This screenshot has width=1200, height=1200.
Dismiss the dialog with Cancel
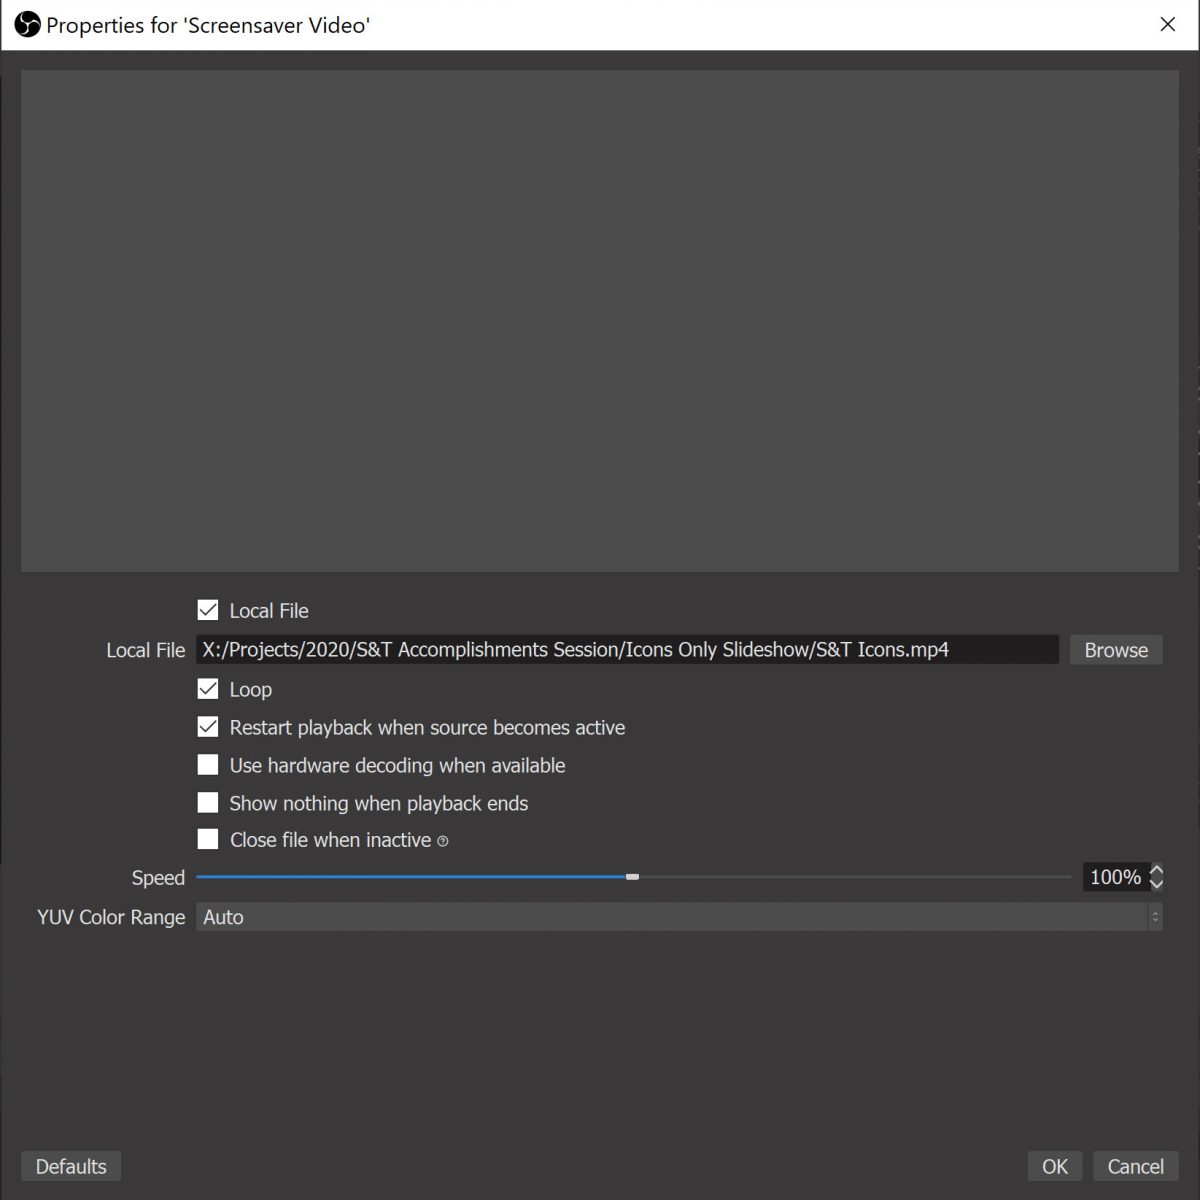click(x=1135, y=1166)
